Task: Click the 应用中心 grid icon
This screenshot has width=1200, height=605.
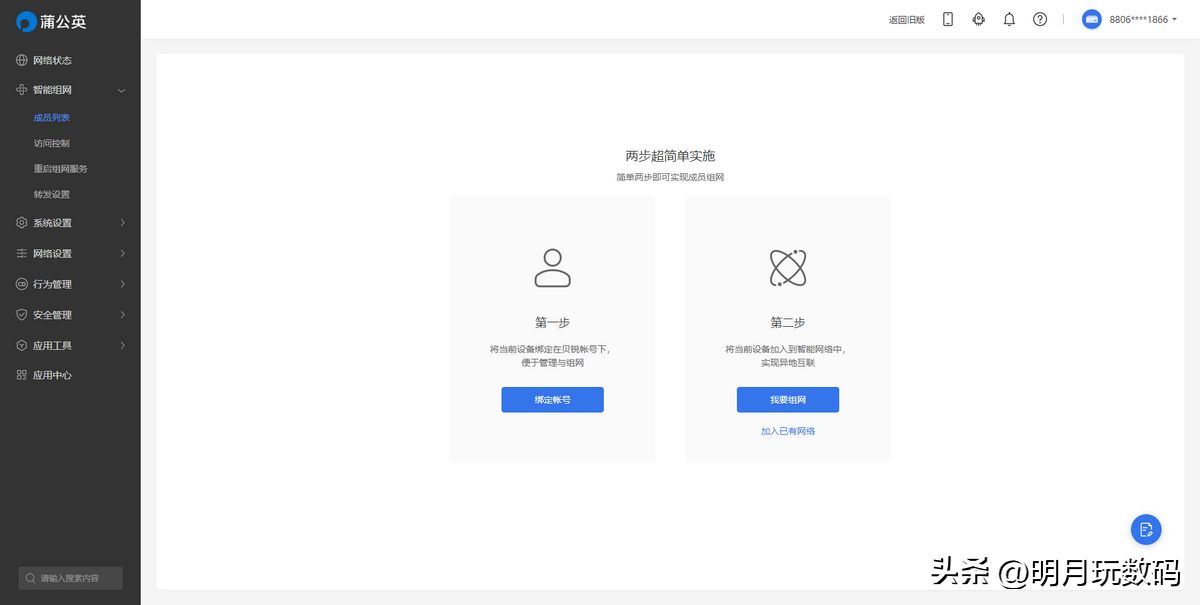Action: (x=22, y=375)
